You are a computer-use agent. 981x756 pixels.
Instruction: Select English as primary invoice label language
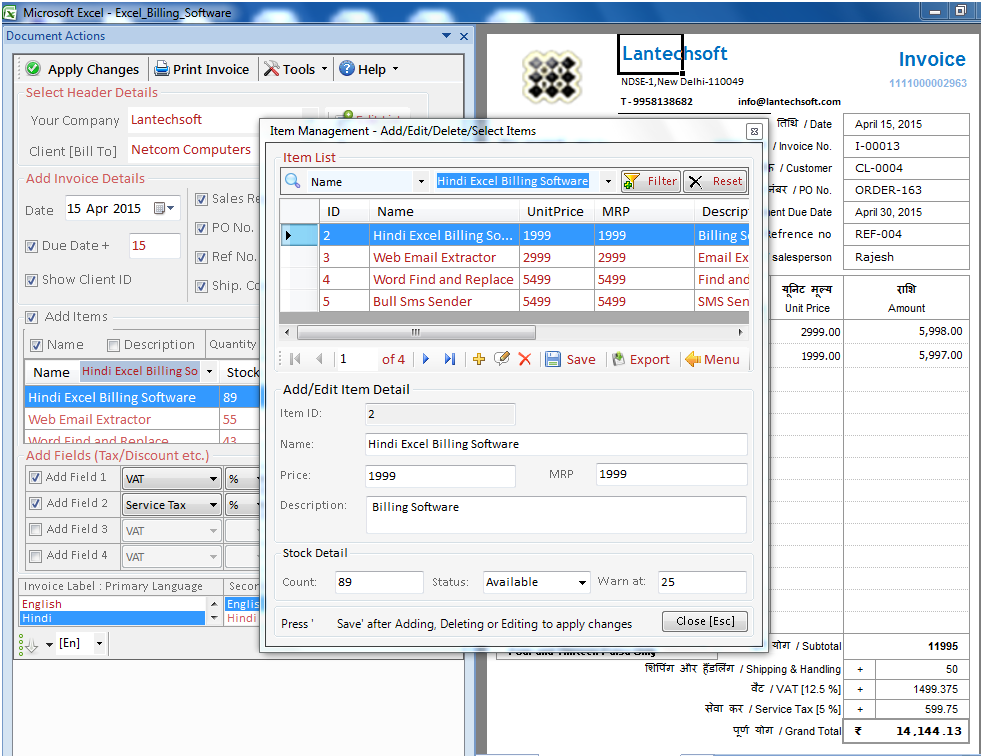click(x=113, y=604)
